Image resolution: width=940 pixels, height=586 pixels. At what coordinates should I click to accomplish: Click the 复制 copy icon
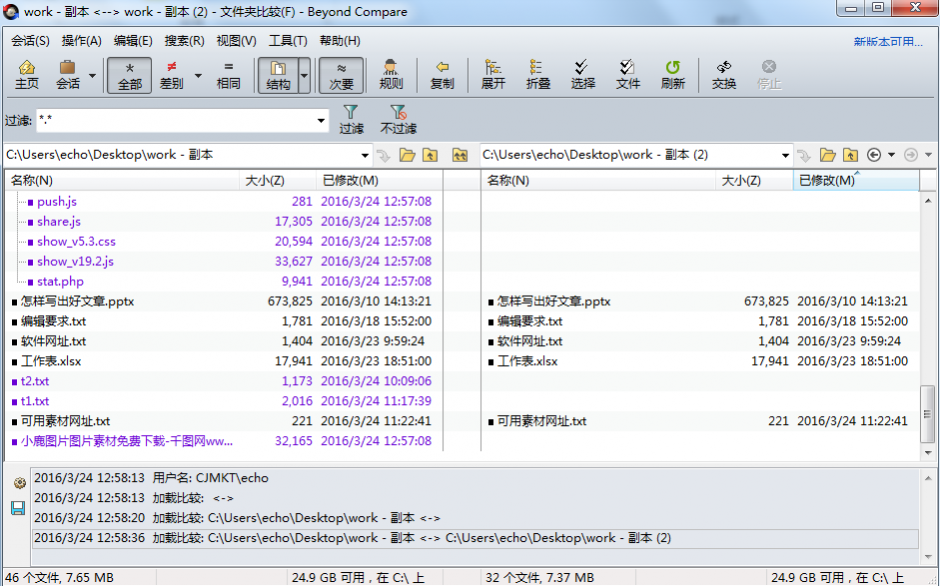pos(441,74)
